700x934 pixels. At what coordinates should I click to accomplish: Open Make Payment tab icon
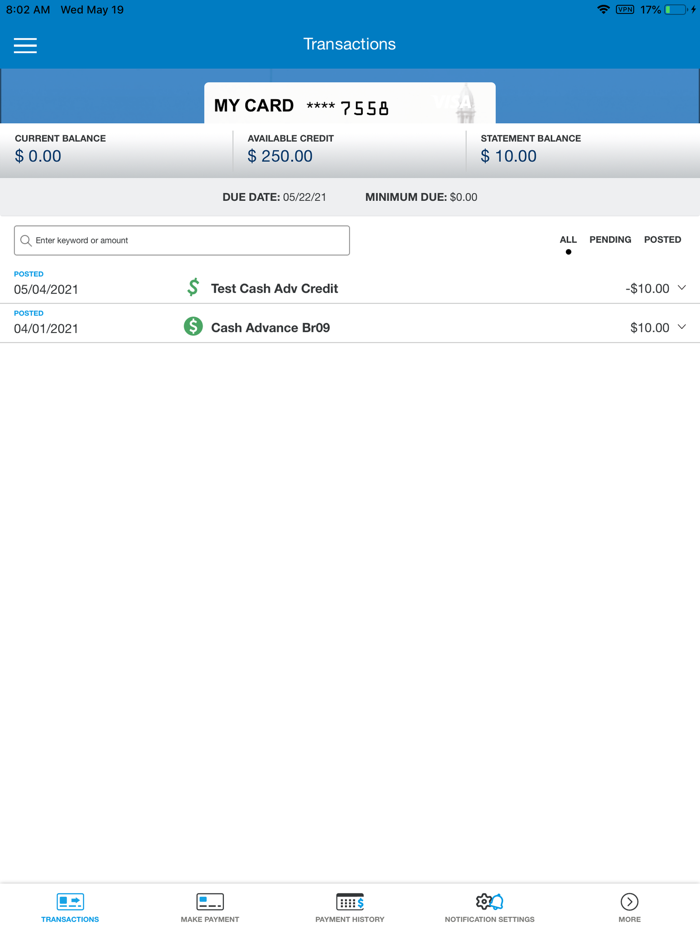pyautogui.click(x=210, y=901)
